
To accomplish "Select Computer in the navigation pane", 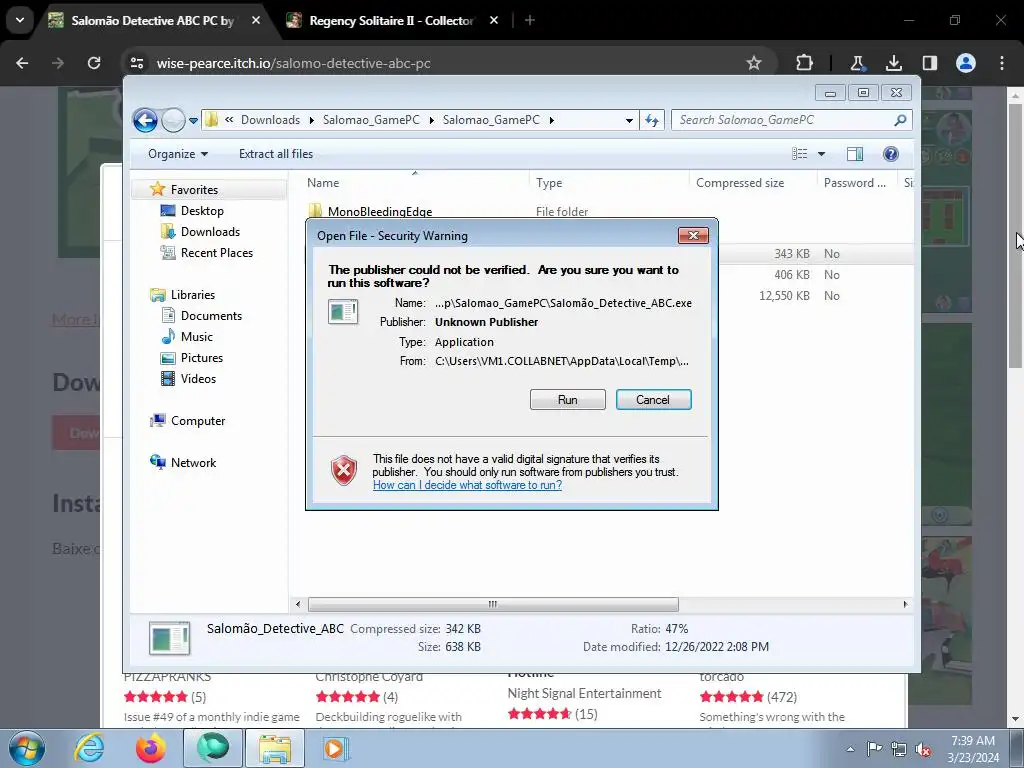I will coord(197,421).
